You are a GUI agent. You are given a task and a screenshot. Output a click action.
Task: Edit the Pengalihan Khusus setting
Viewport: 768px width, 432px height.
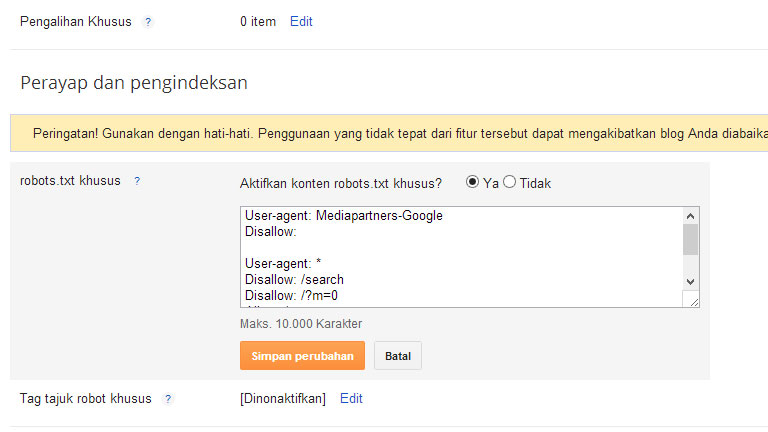coord(301,22)
